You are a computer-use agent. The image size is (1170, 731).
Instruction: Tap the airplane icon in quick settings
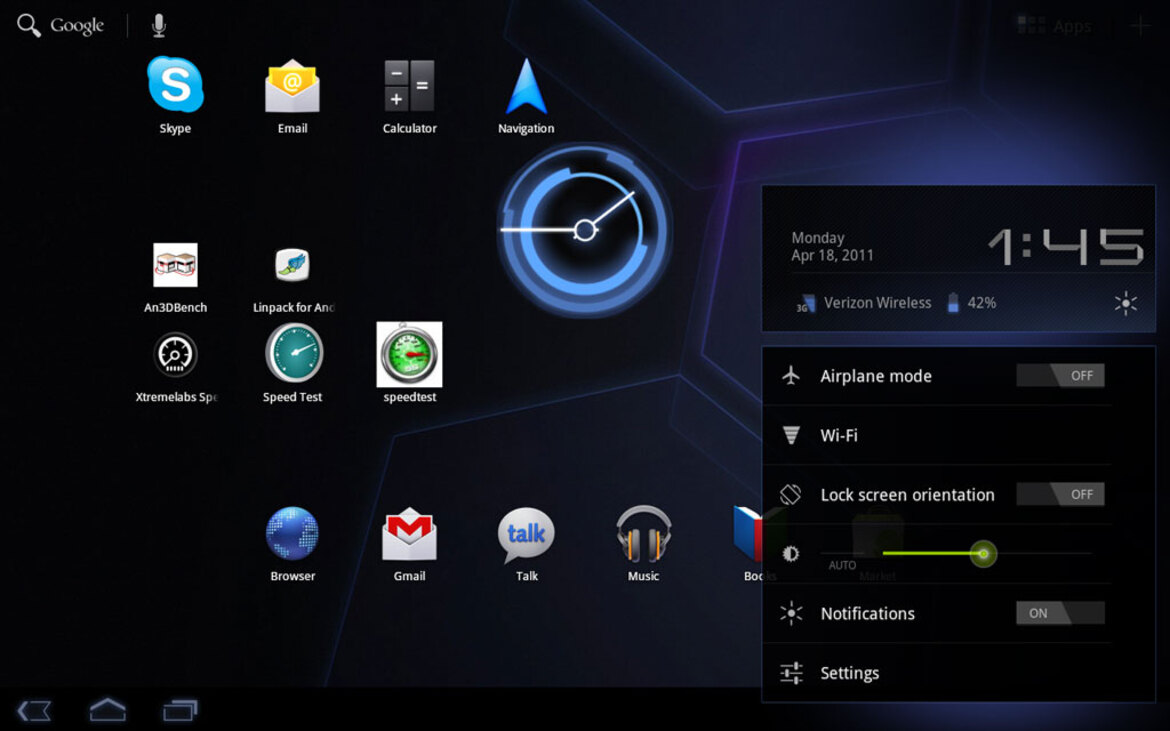click(791, 376)
